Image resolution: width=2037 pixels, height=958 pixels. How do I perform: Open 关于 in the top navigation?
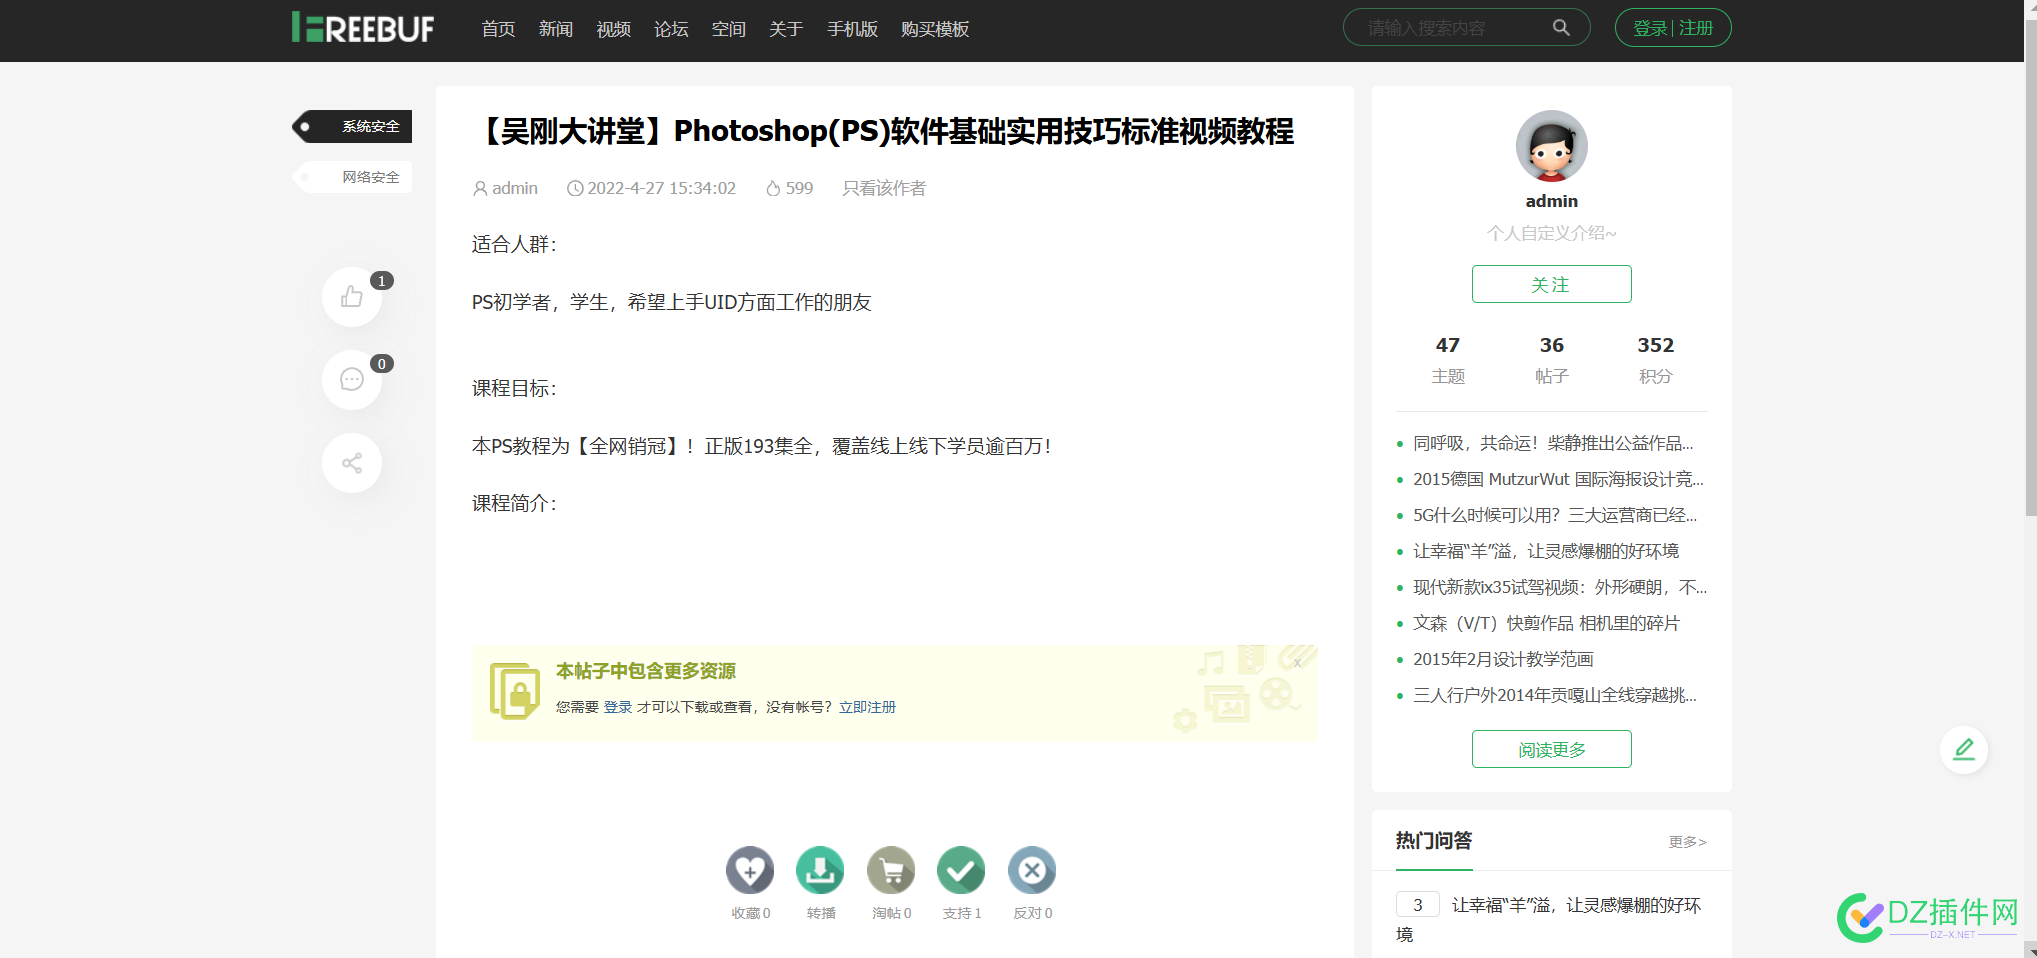(786, 29)
